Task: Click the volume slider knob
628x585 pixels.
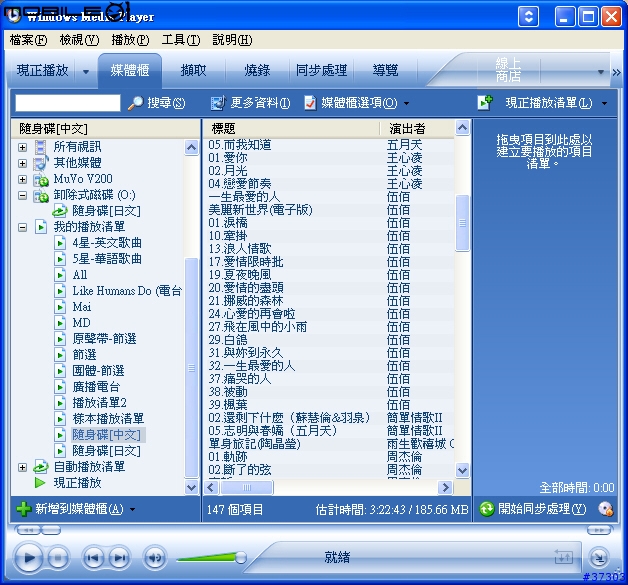Action: (x=241, y=557)
